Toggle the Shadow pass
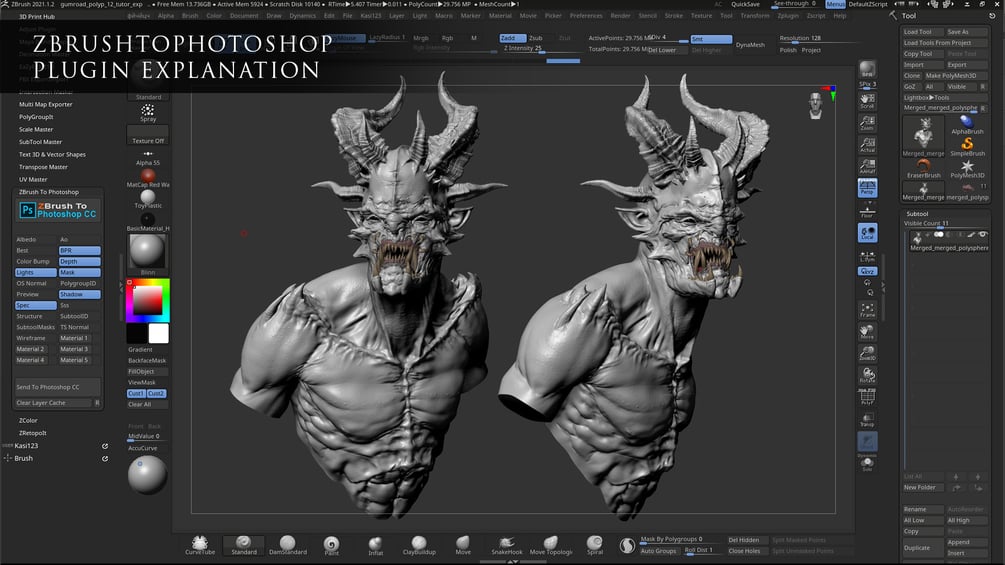 [x=79, y=294]
